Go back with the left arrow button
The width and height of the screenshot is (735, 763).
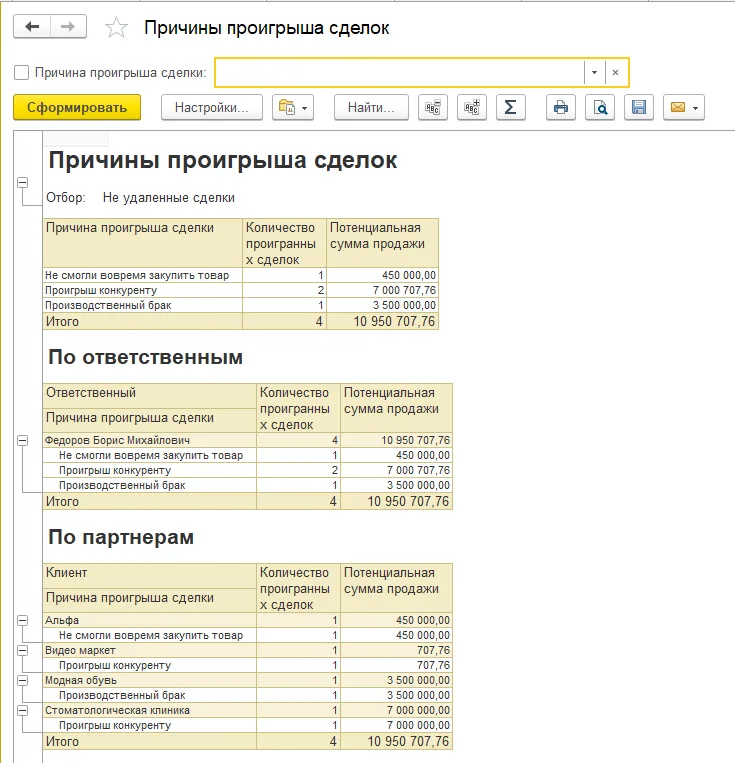pyautogui.click(x=32, y=26)
